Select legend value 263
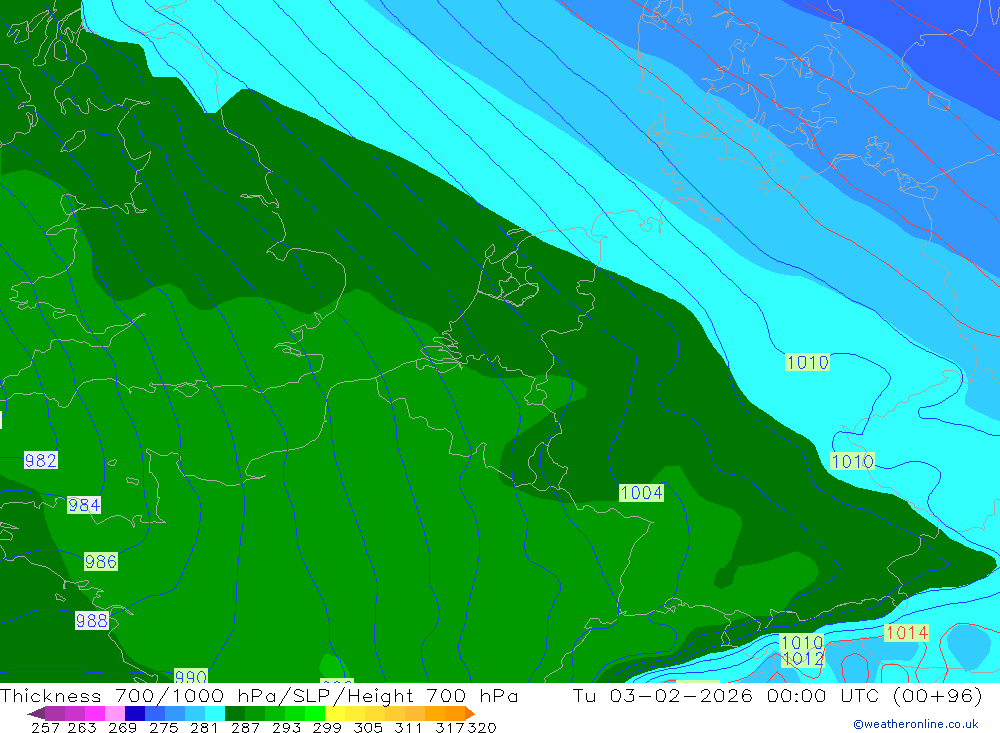This screenshot has height=733, width=1000. click(x=82, y=728)
